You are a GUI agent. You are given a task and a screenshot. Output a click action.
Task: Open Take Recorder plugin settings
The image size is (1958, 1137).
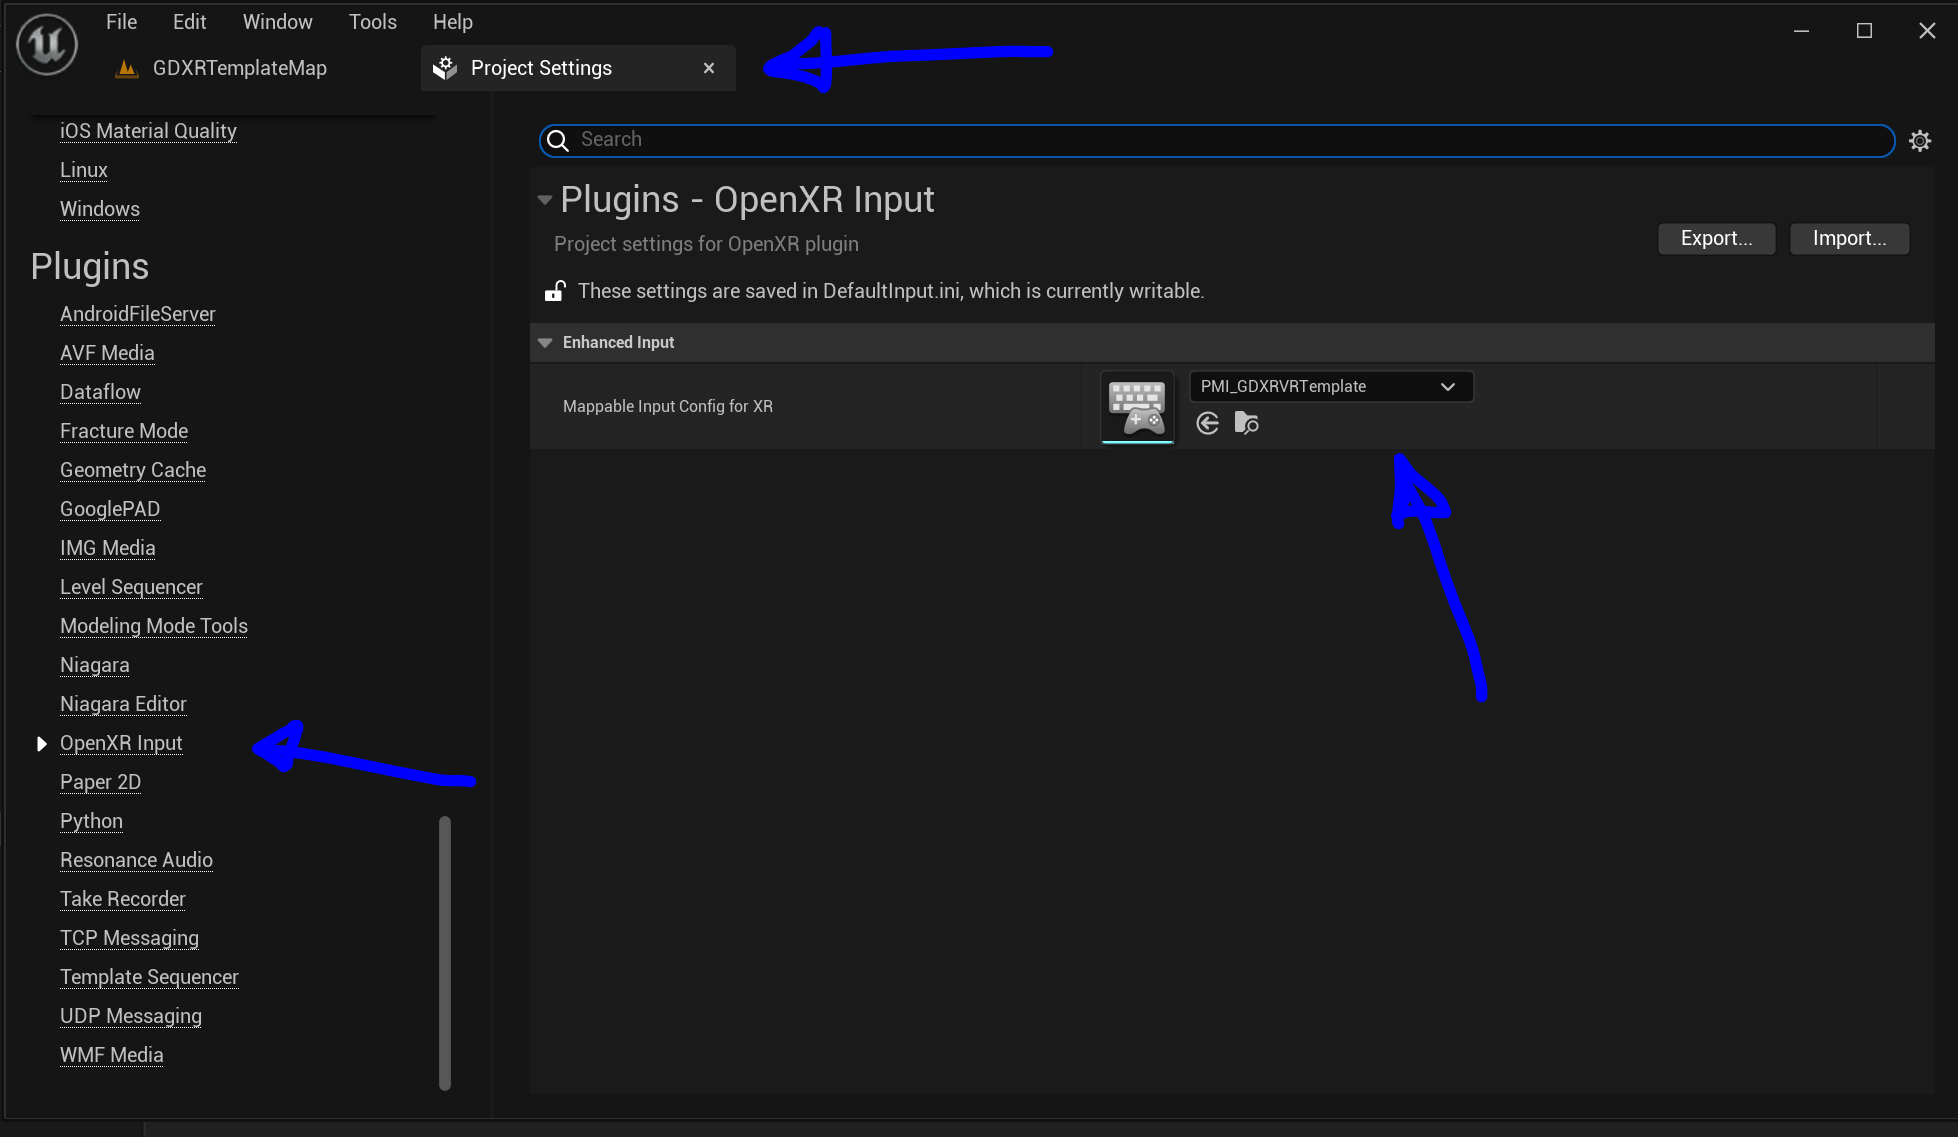pos(123,899)
